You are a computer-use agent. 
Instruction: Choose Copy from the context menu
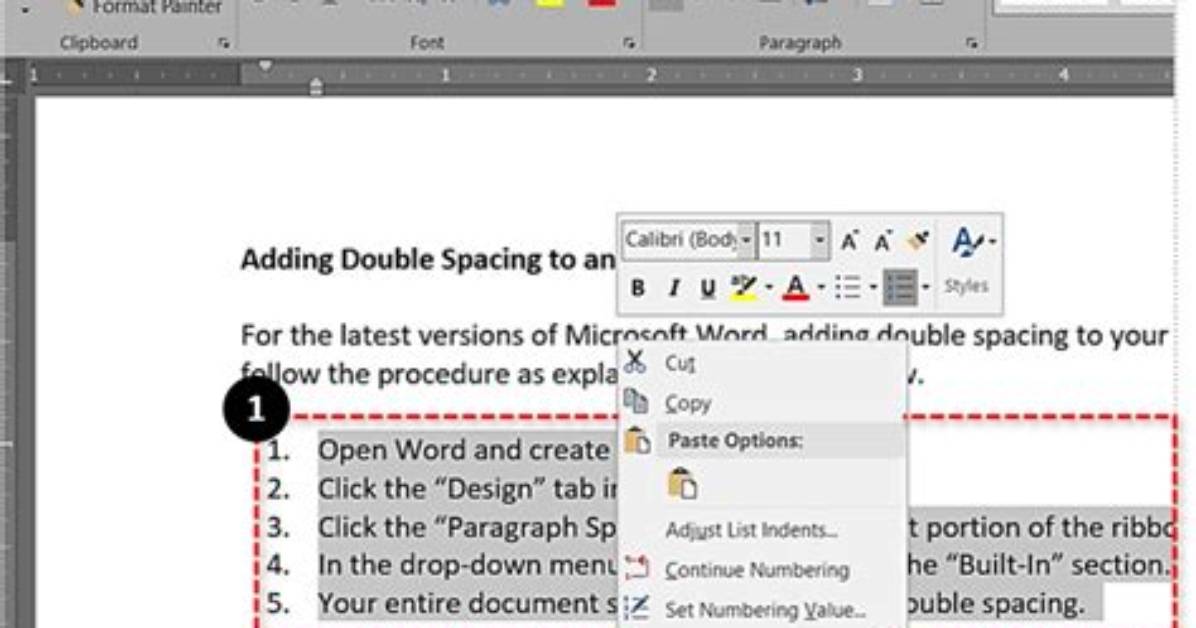(763, 403)
